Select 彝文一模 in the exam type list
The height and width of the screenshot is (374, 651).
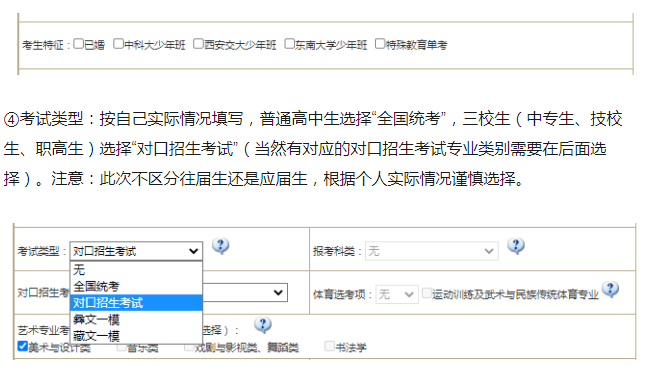point(136,319)
